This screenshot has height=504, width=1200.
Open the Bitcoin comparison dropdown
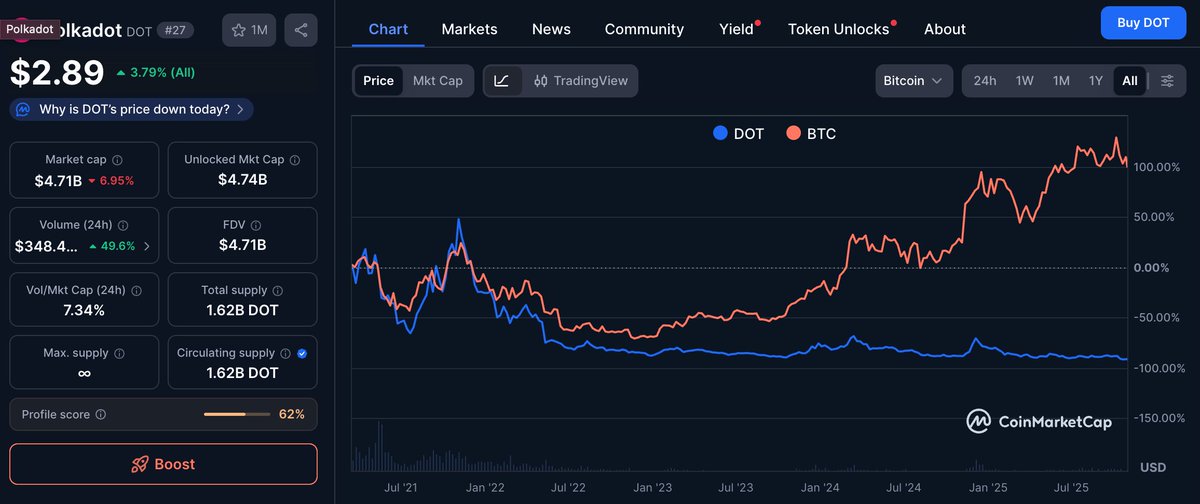[x=914, y=81]
